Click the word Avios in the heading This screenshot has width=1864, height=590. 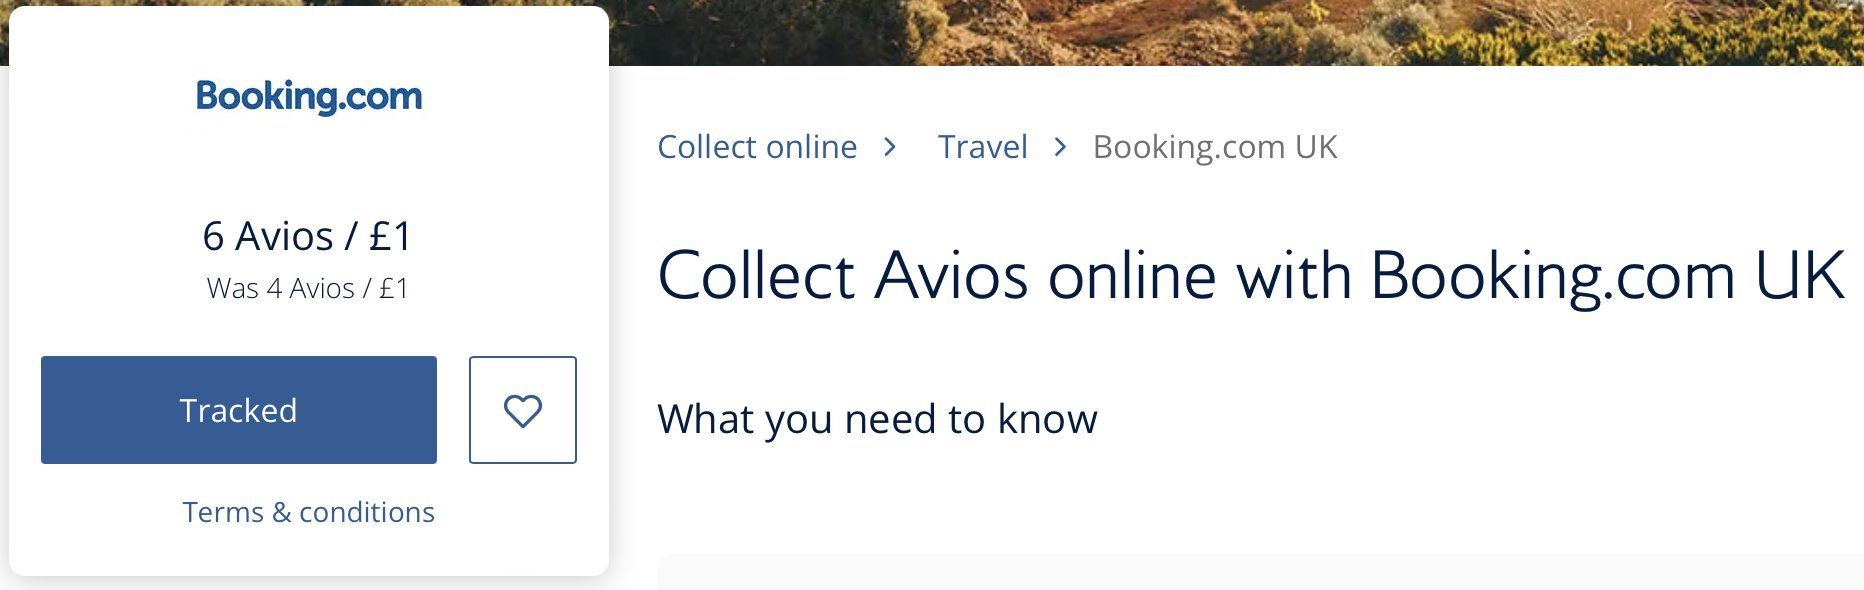tap(951, 276)
